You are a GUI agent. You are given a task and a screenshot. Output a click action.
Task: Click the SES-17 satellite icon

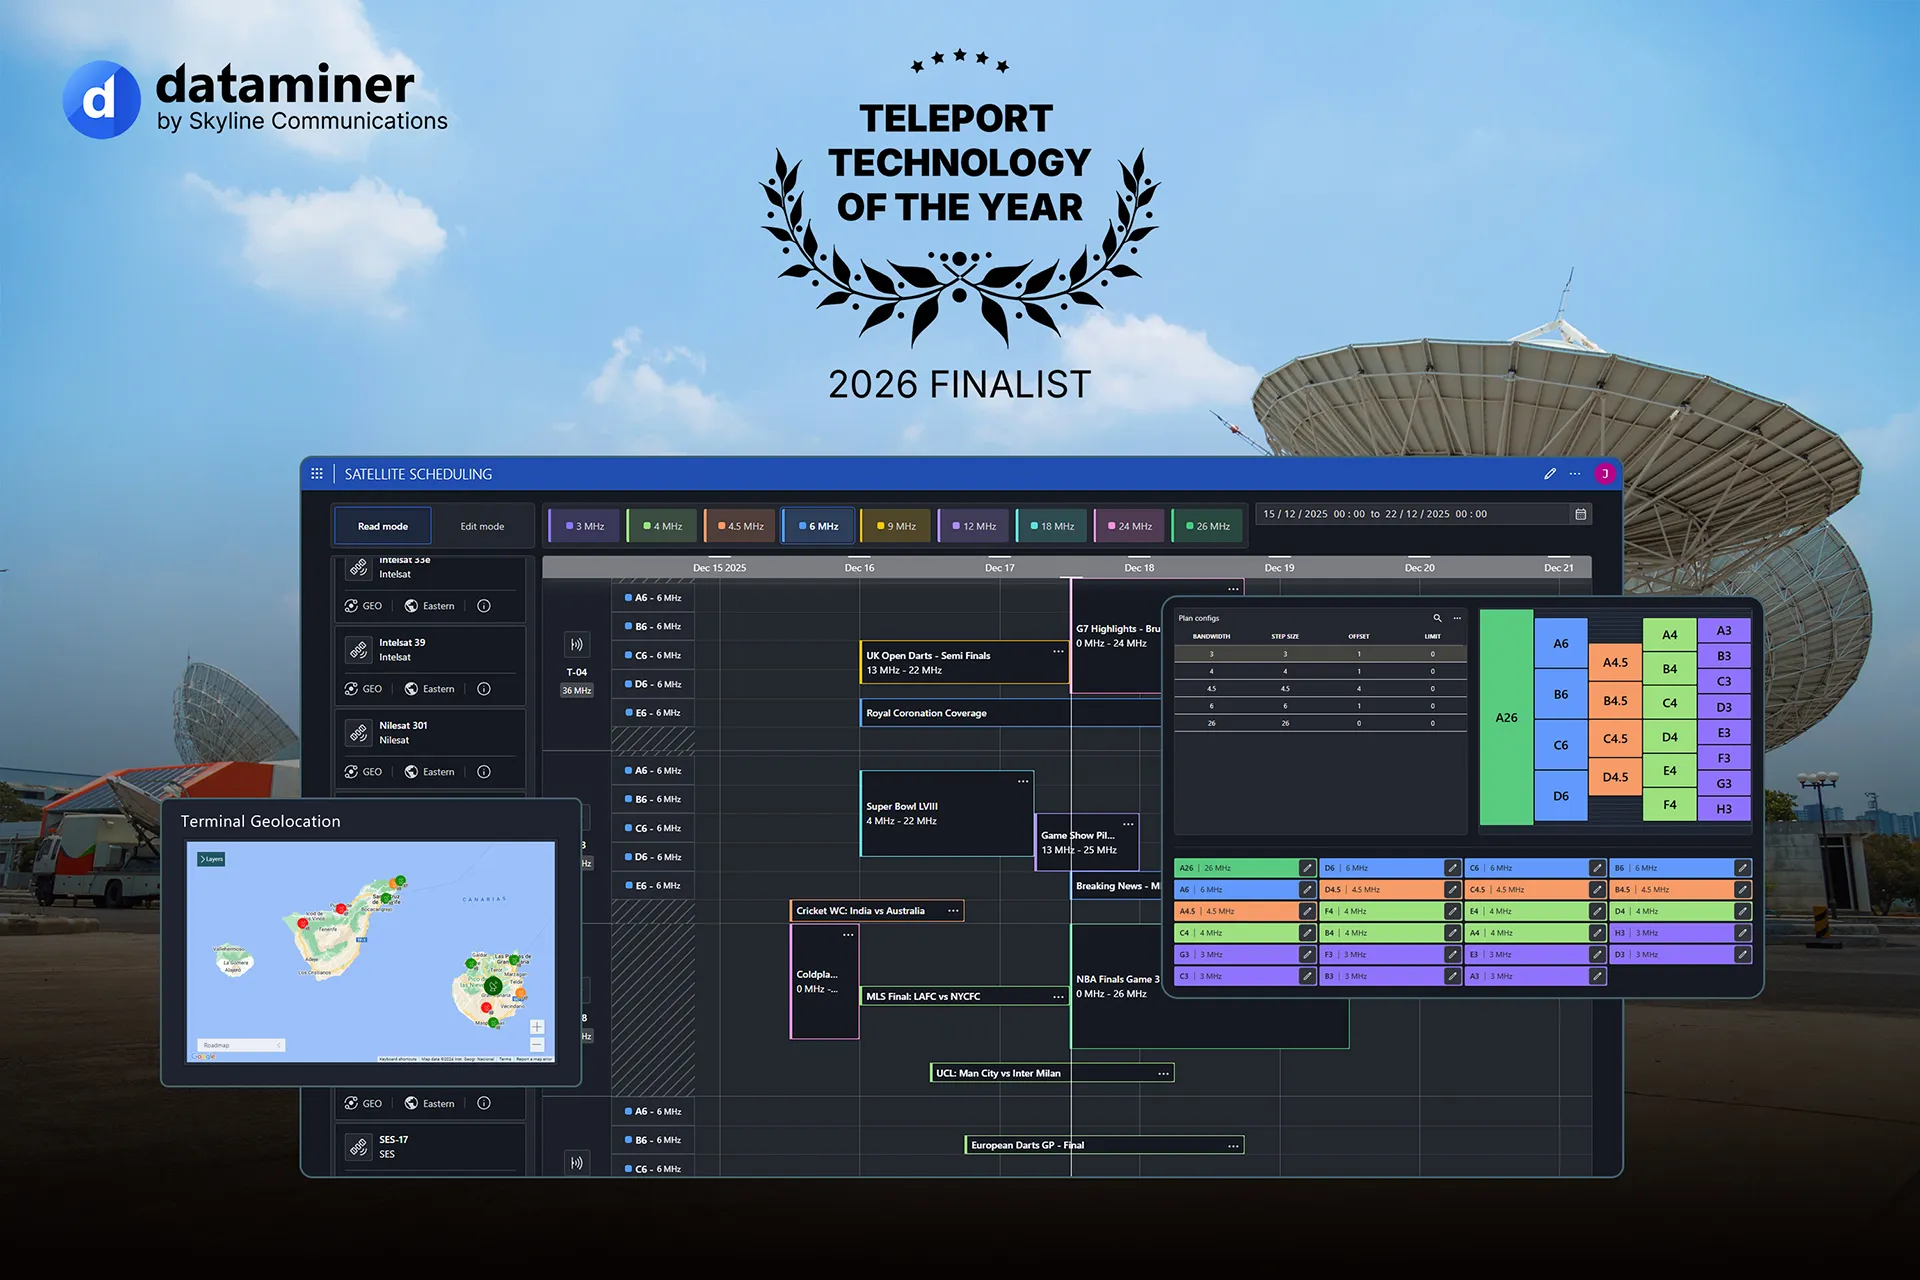(x=358, y=1147)
